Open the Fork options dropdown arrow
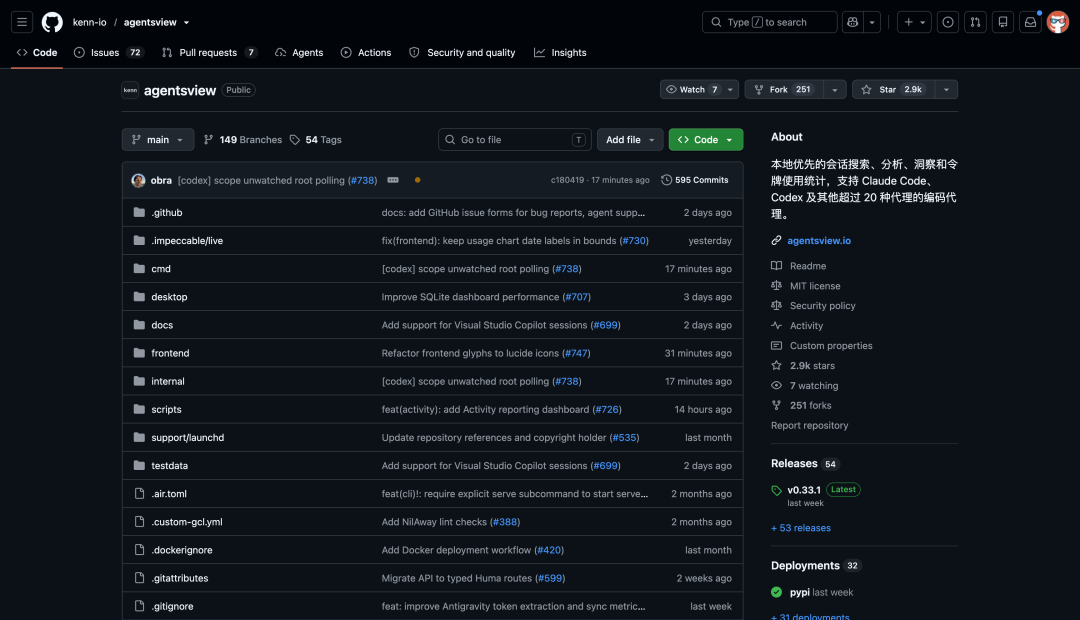1080x620 pixels. 835,90
